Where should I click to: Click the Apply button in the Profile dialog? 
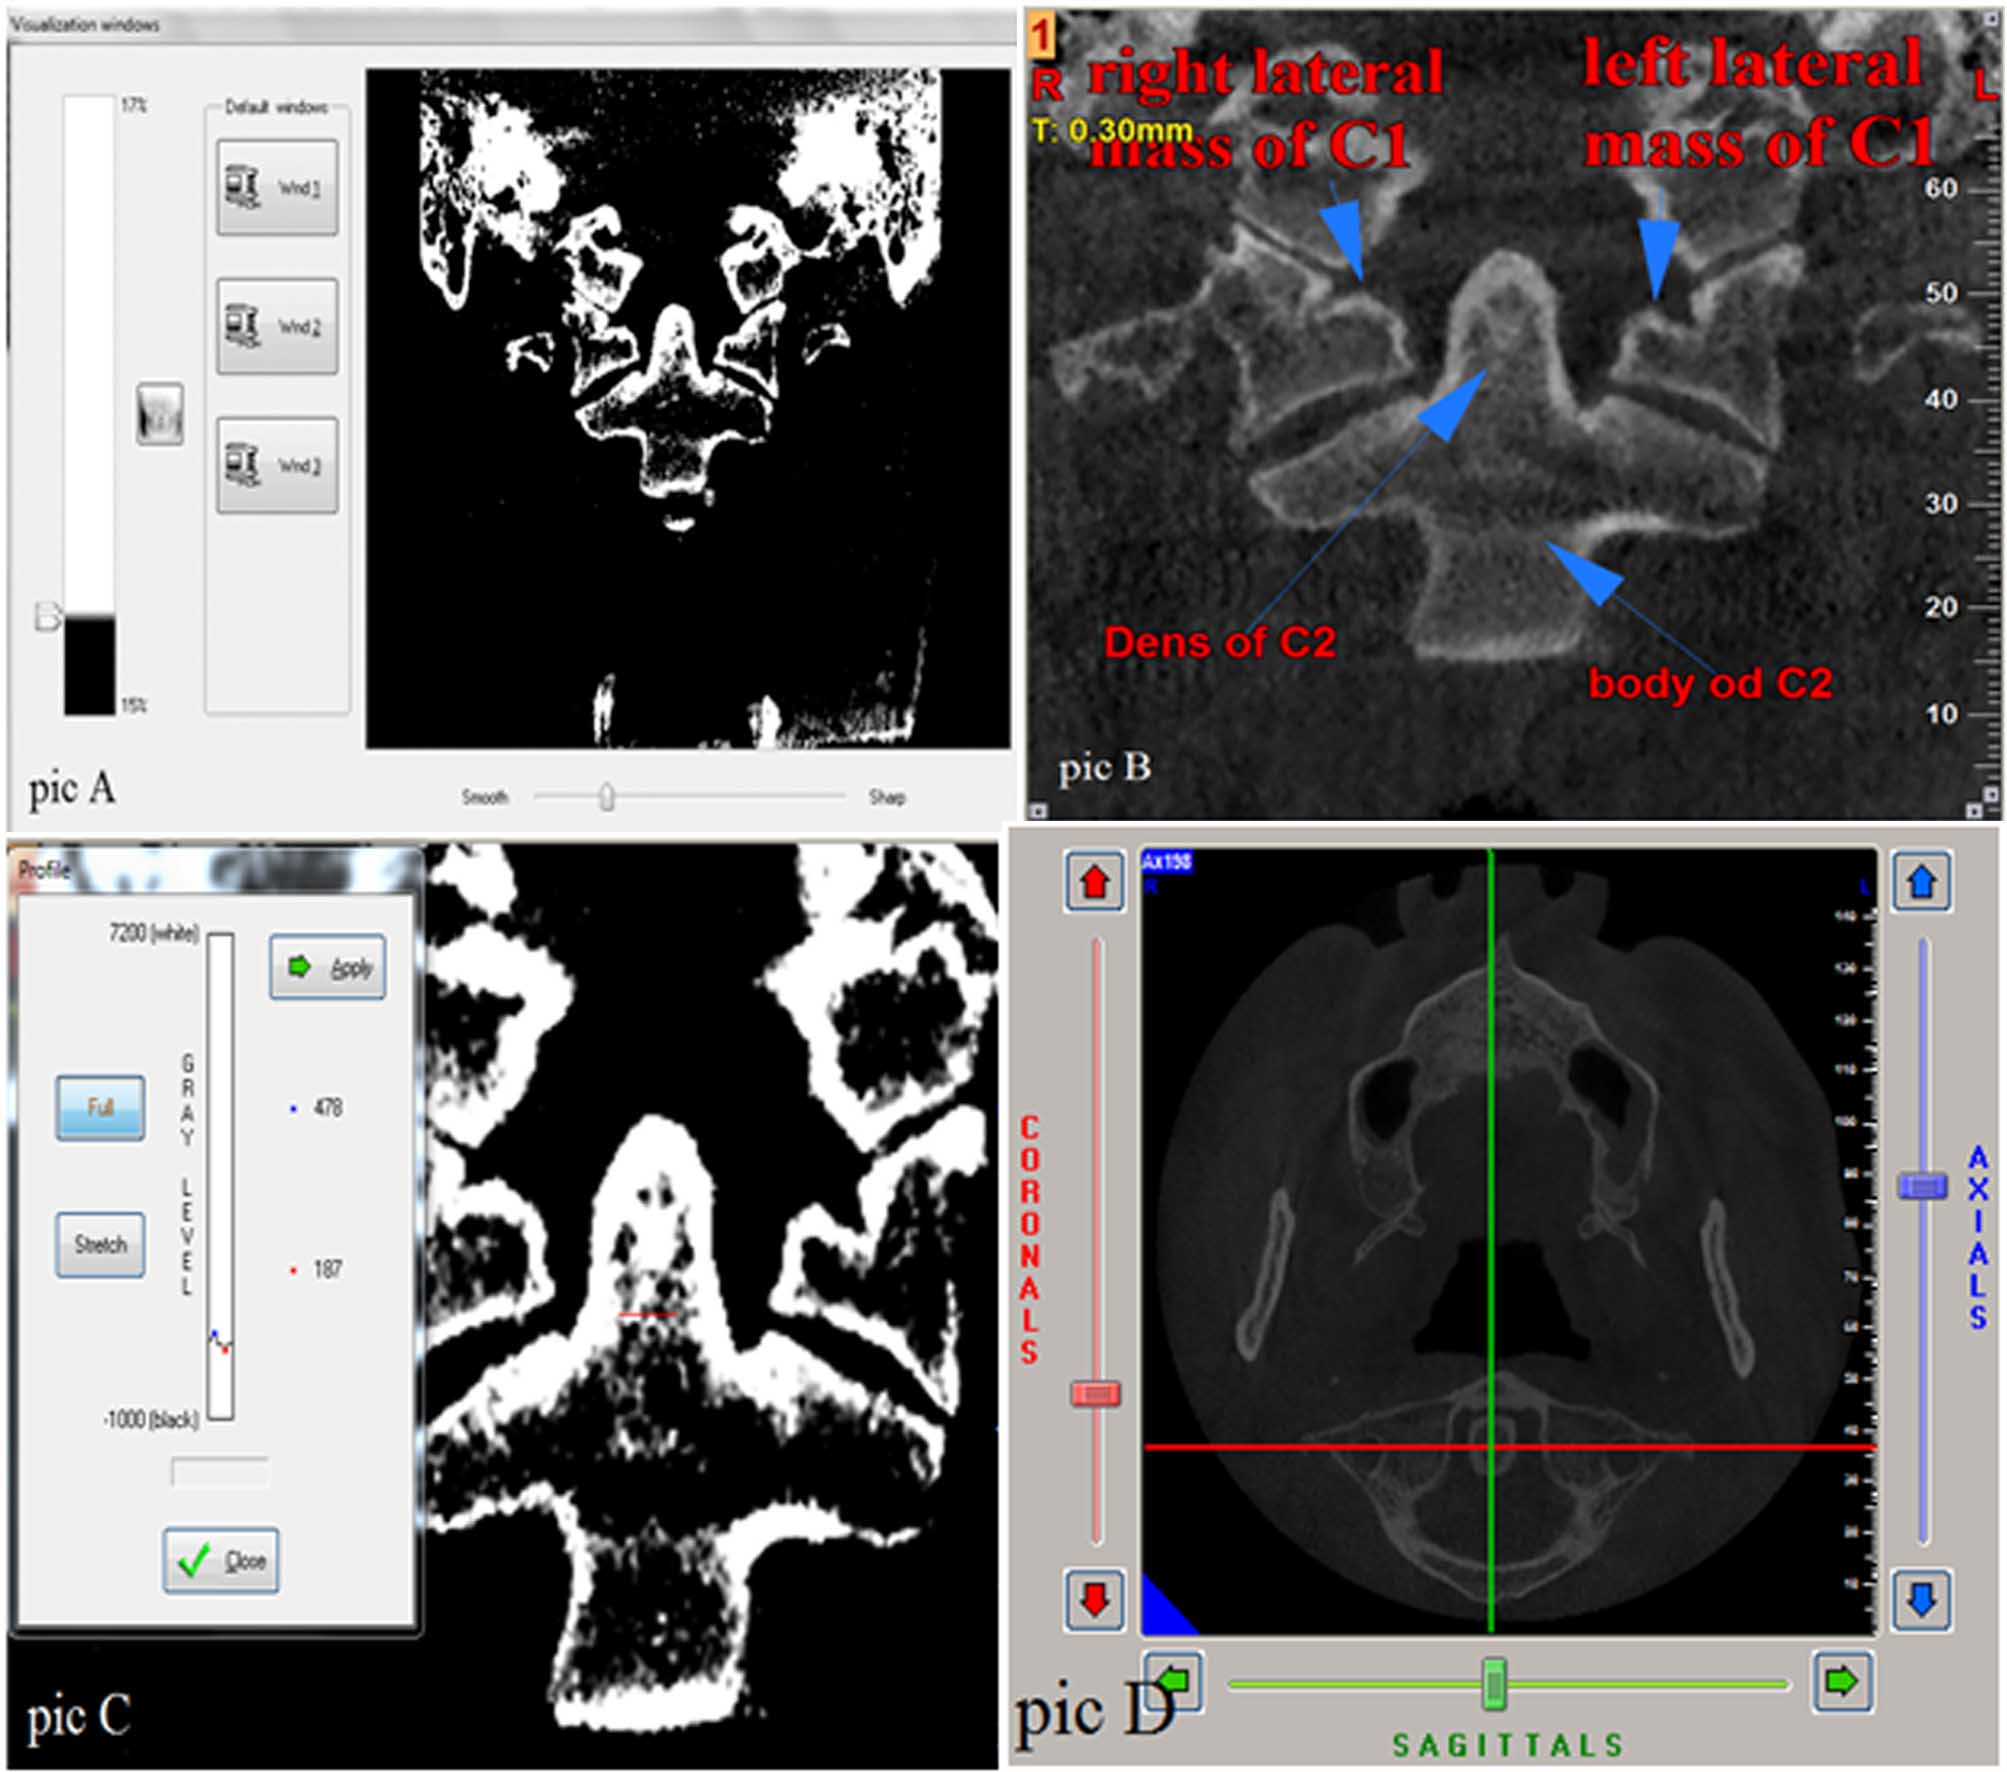[328, 967]
